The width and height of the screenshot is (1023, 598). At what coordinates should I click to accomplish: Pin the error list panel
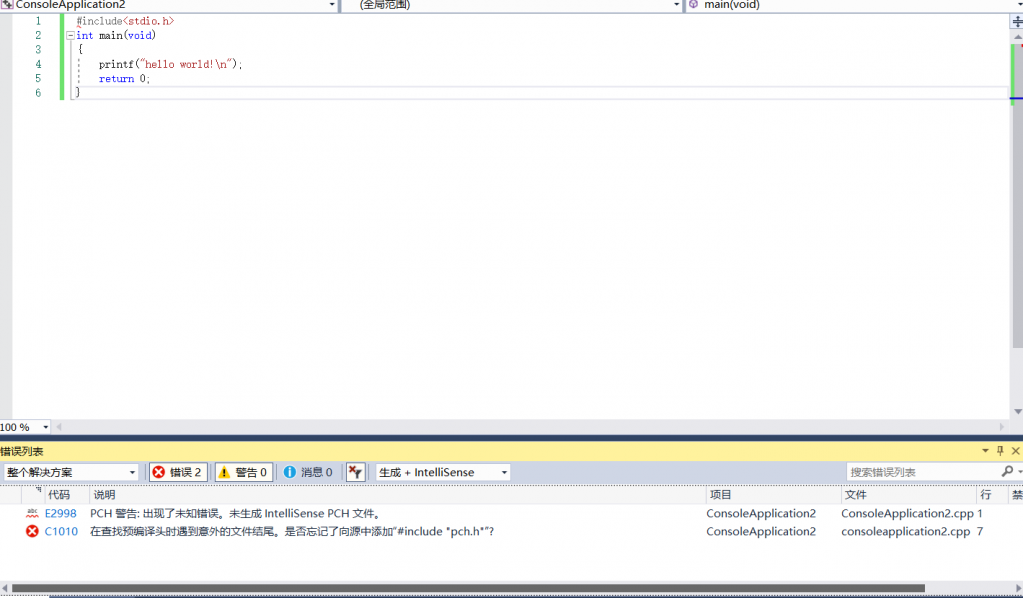click(1000, 451)
